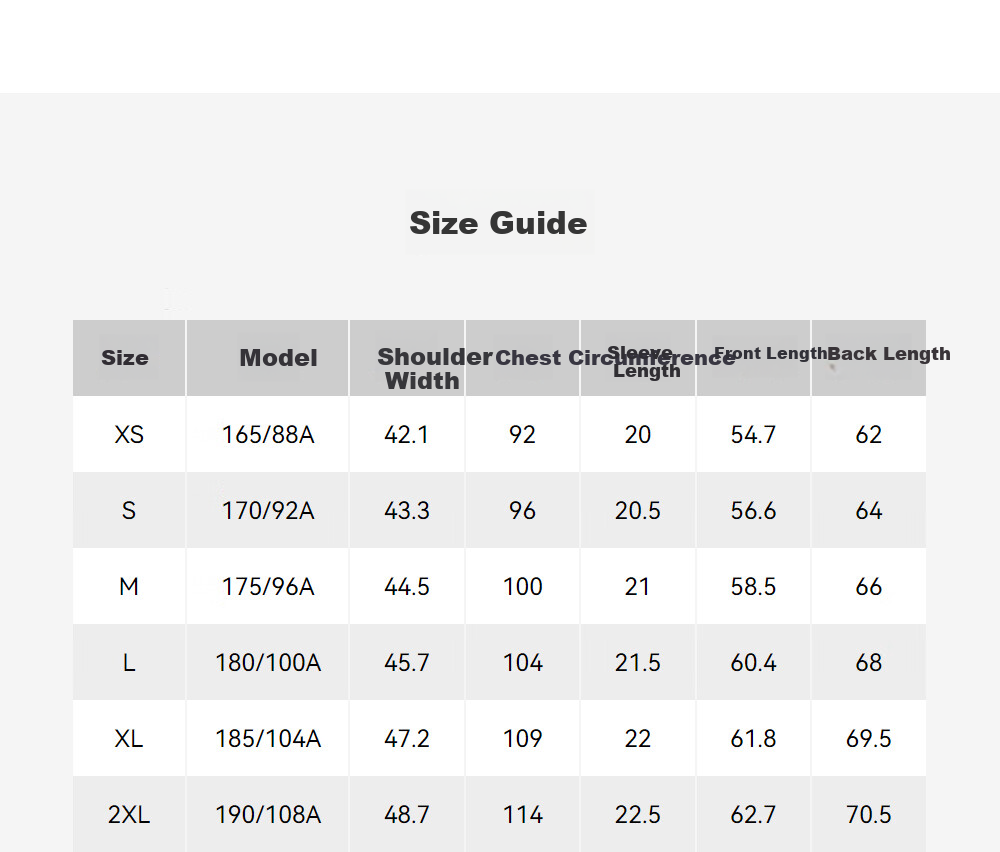Select chest circumference "104" in row L
The height and width of the screenshot is (852, 1000).
pos(522,663)
